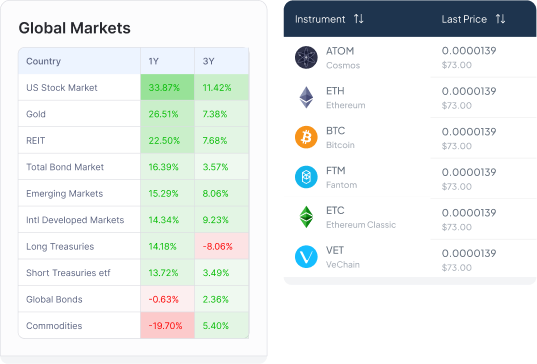The image size is (537, 364).
Task: Open the US Stock Market row
Action: (x=134, y=88)
